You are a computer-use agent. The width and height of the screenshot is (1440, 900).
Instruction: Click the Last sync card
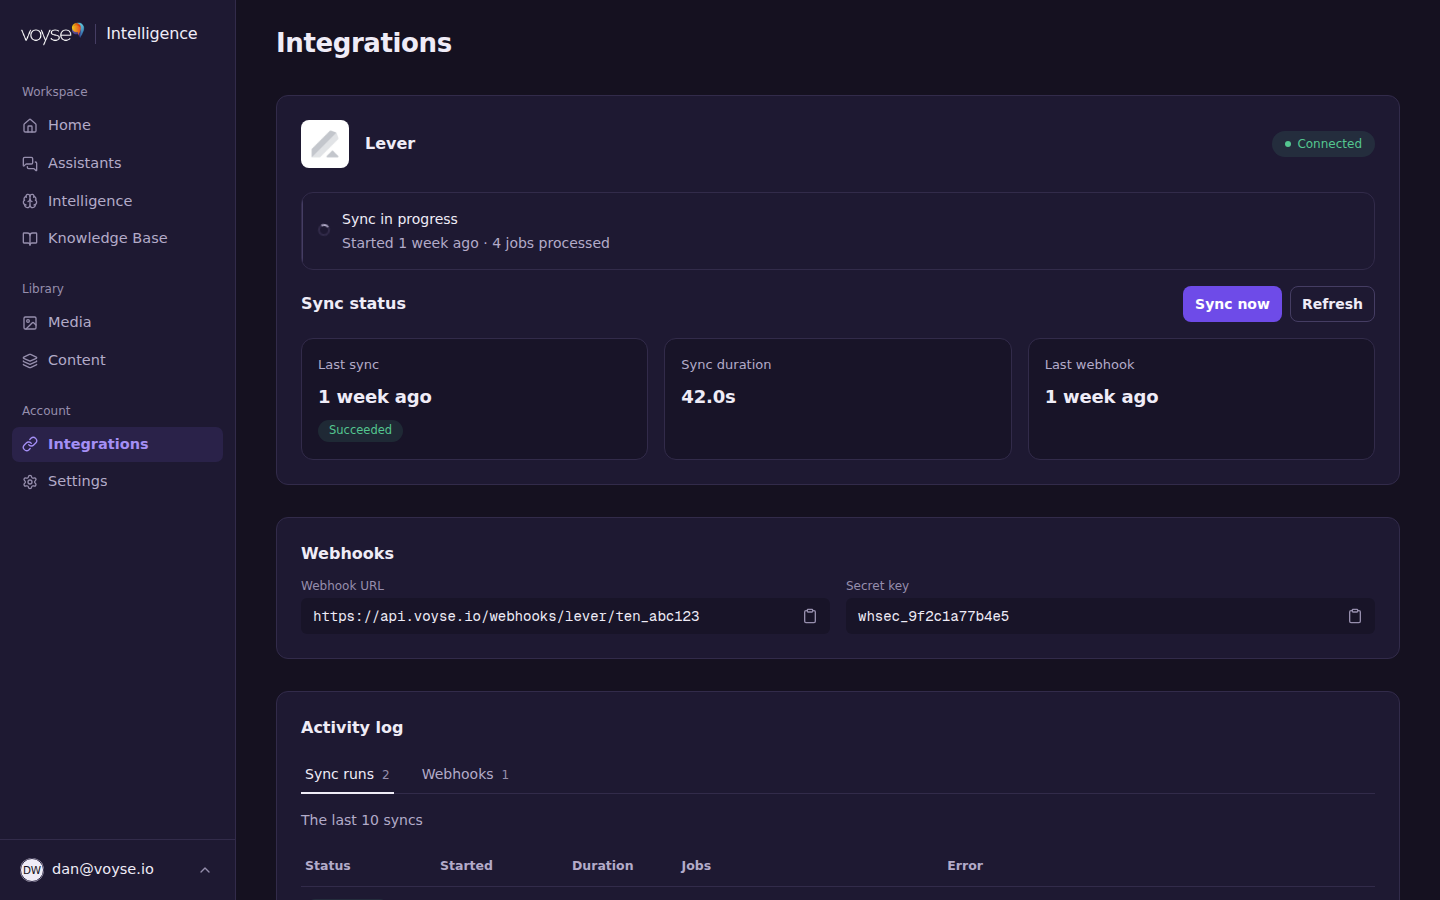click(x=474, y=399)
